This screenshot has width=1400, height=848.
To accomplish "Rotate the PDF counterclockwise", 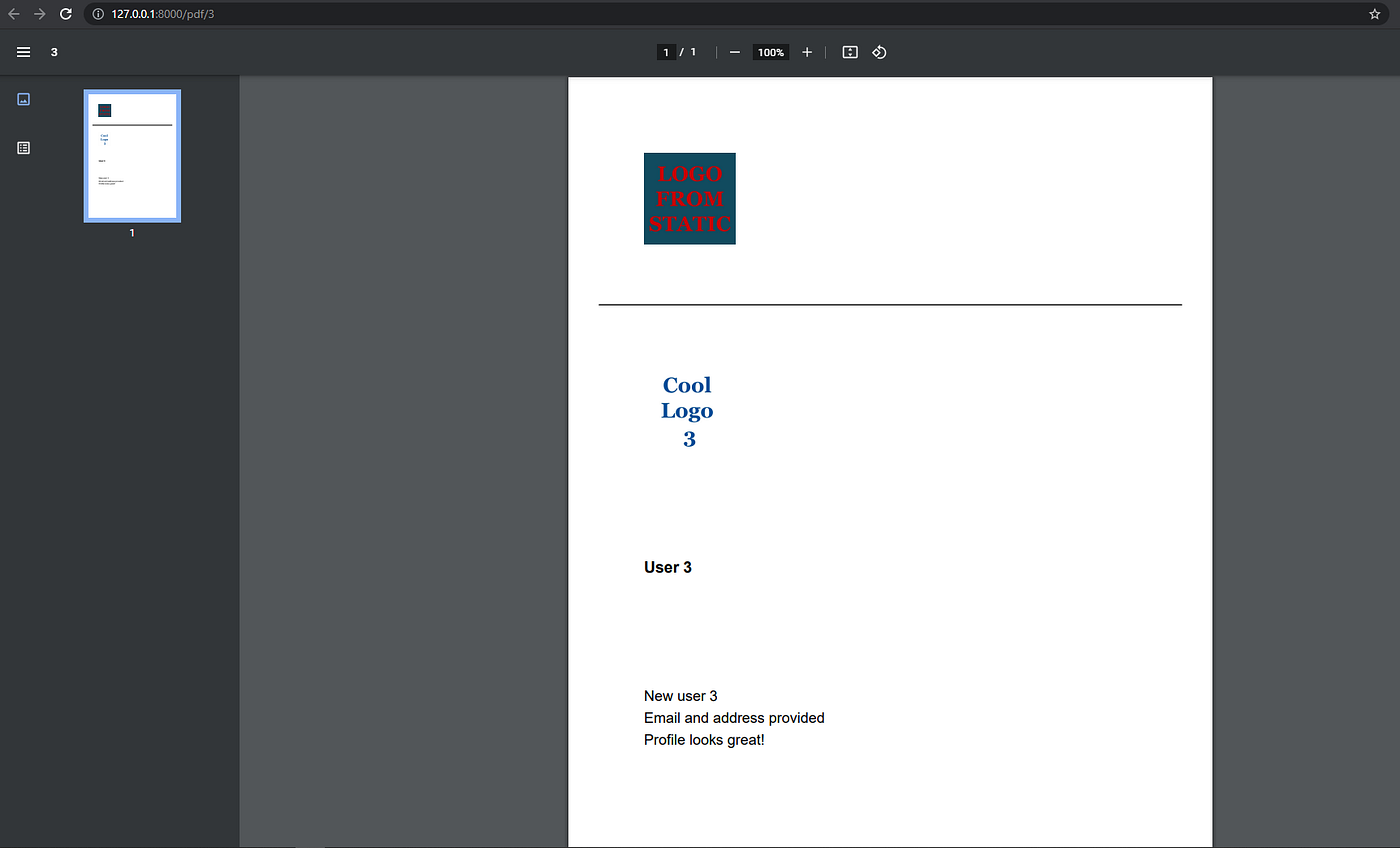I will 879,52.
